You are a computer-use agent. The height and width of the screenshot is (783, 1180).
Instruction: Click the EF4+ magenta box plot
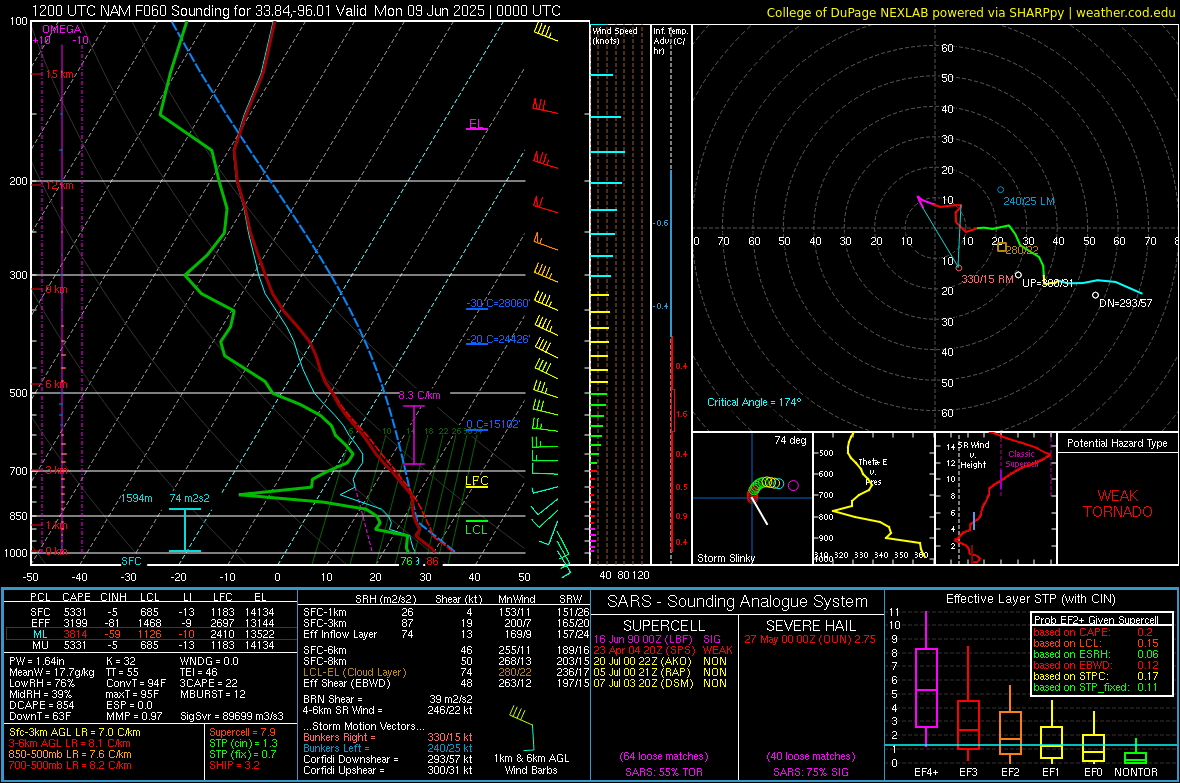pyautogui.click(x=926, y=679)
